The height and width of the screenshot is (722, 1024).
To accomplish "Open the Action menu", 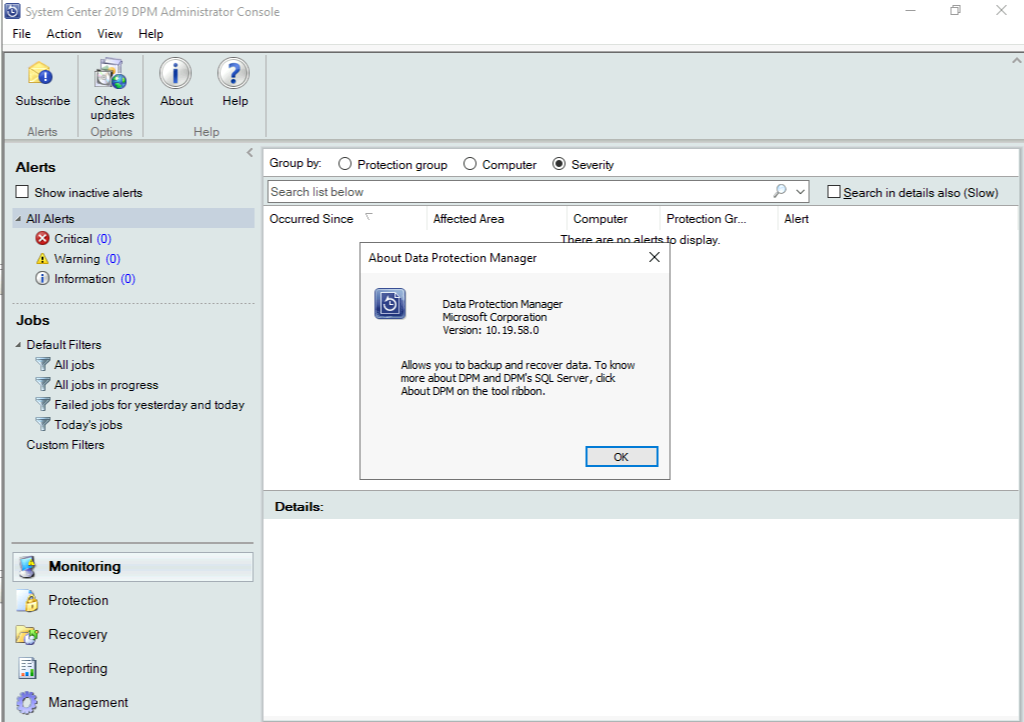I will [x=64, y=34].
